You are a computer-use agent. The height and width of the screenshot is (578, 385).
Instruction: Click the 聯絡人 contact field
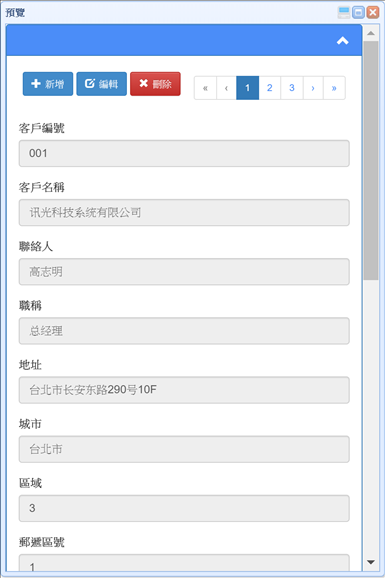[x=184, y=272]
